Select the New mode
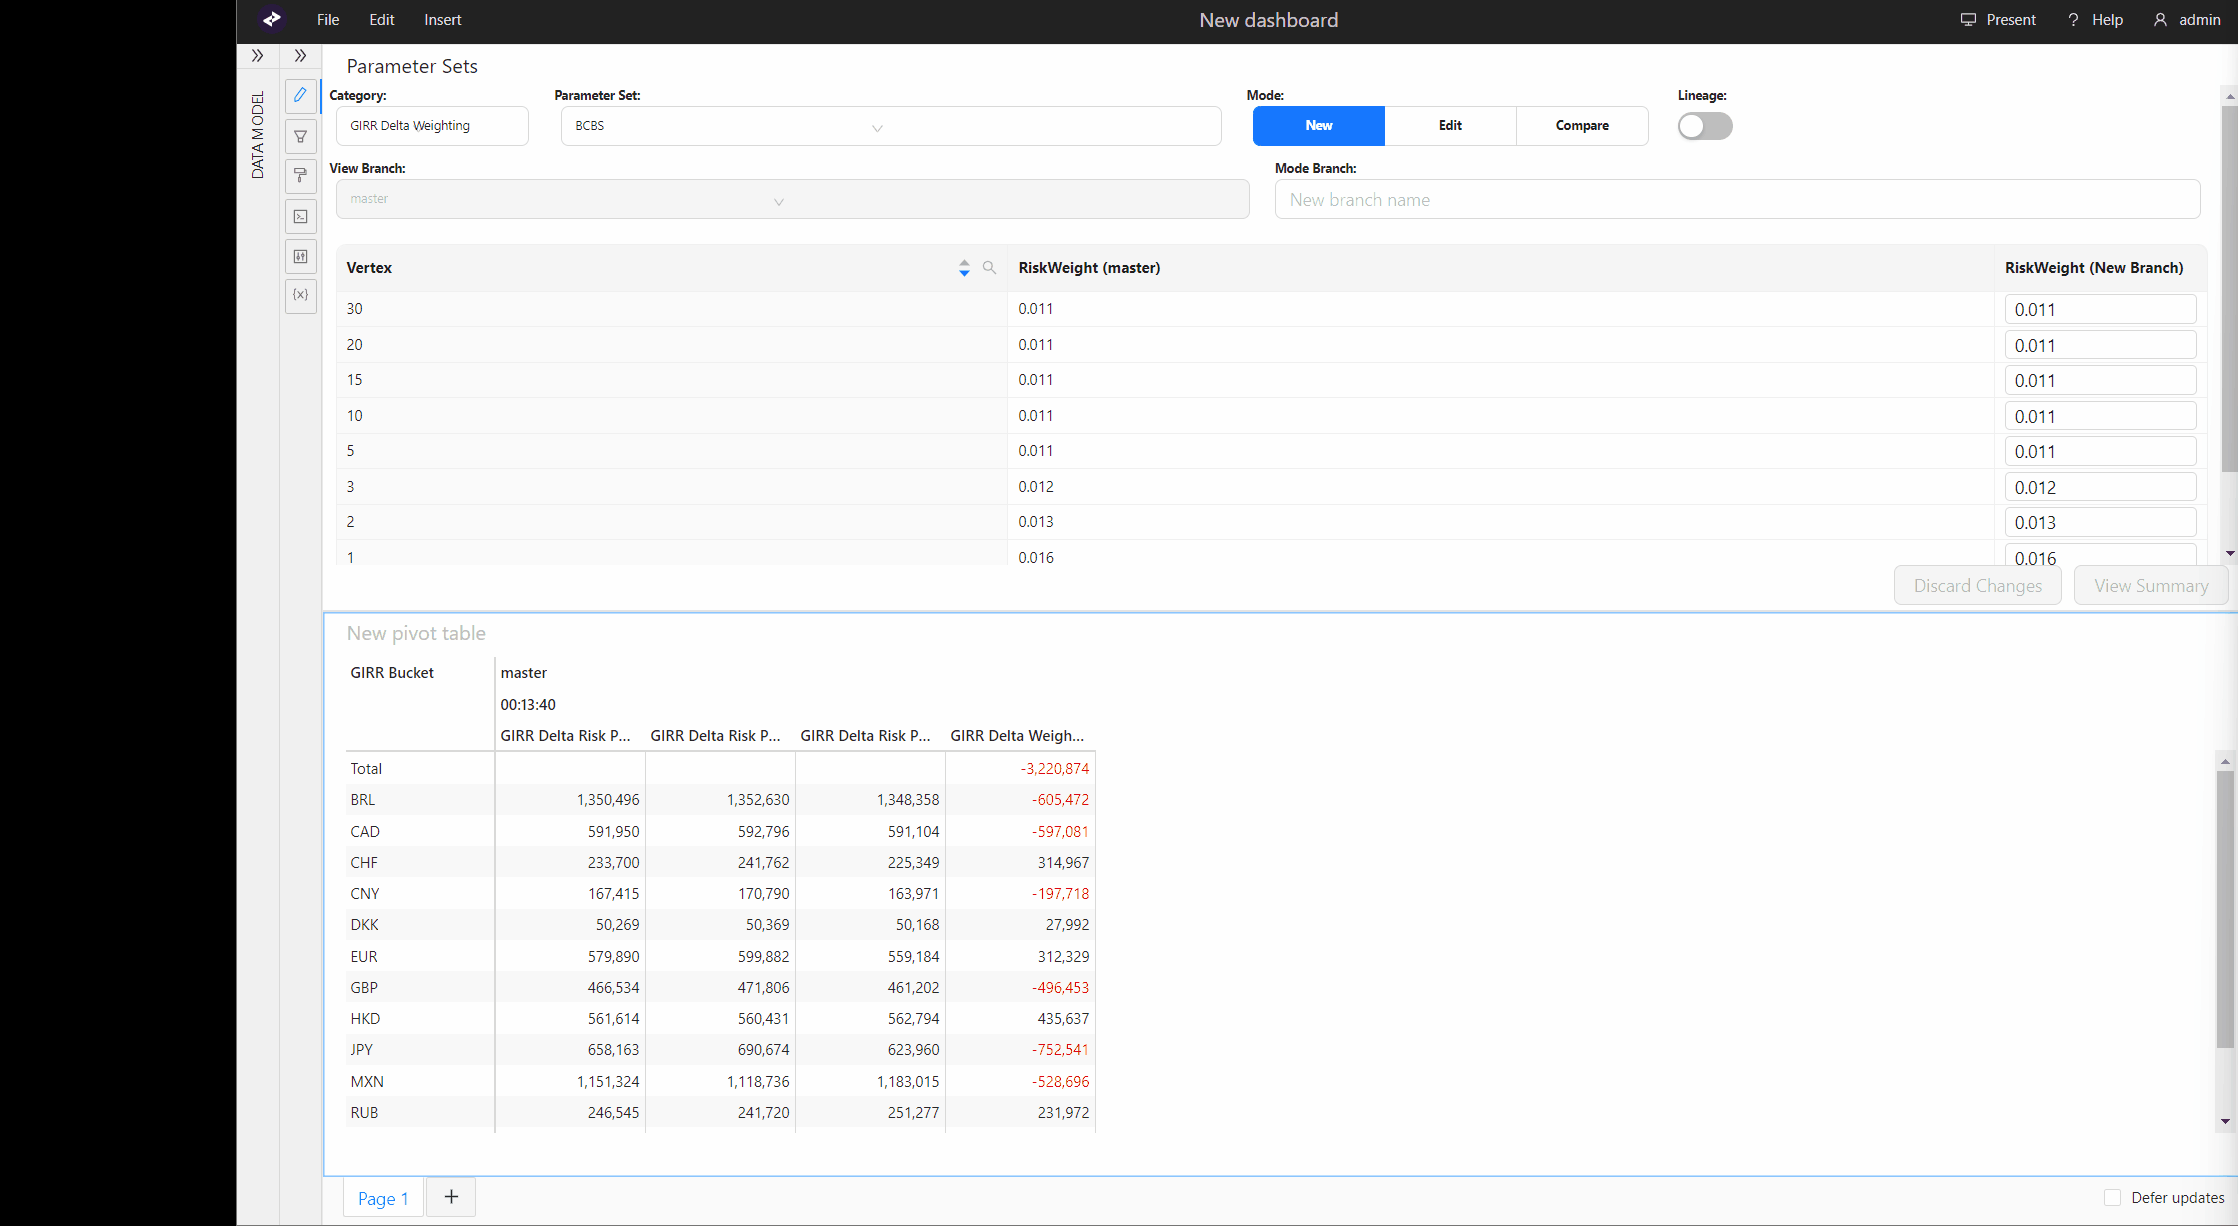The image size is (2238, 1226). click(1318, 126)
